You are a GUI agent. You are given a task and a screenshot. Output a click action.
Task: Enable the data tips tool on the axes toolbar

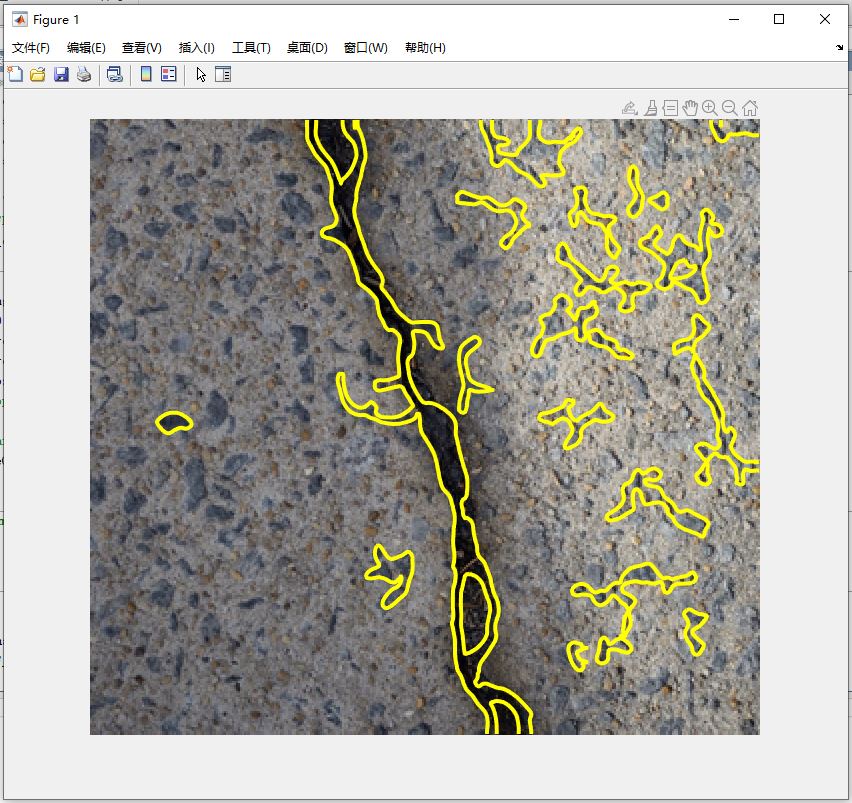click(x=671, y=108)
